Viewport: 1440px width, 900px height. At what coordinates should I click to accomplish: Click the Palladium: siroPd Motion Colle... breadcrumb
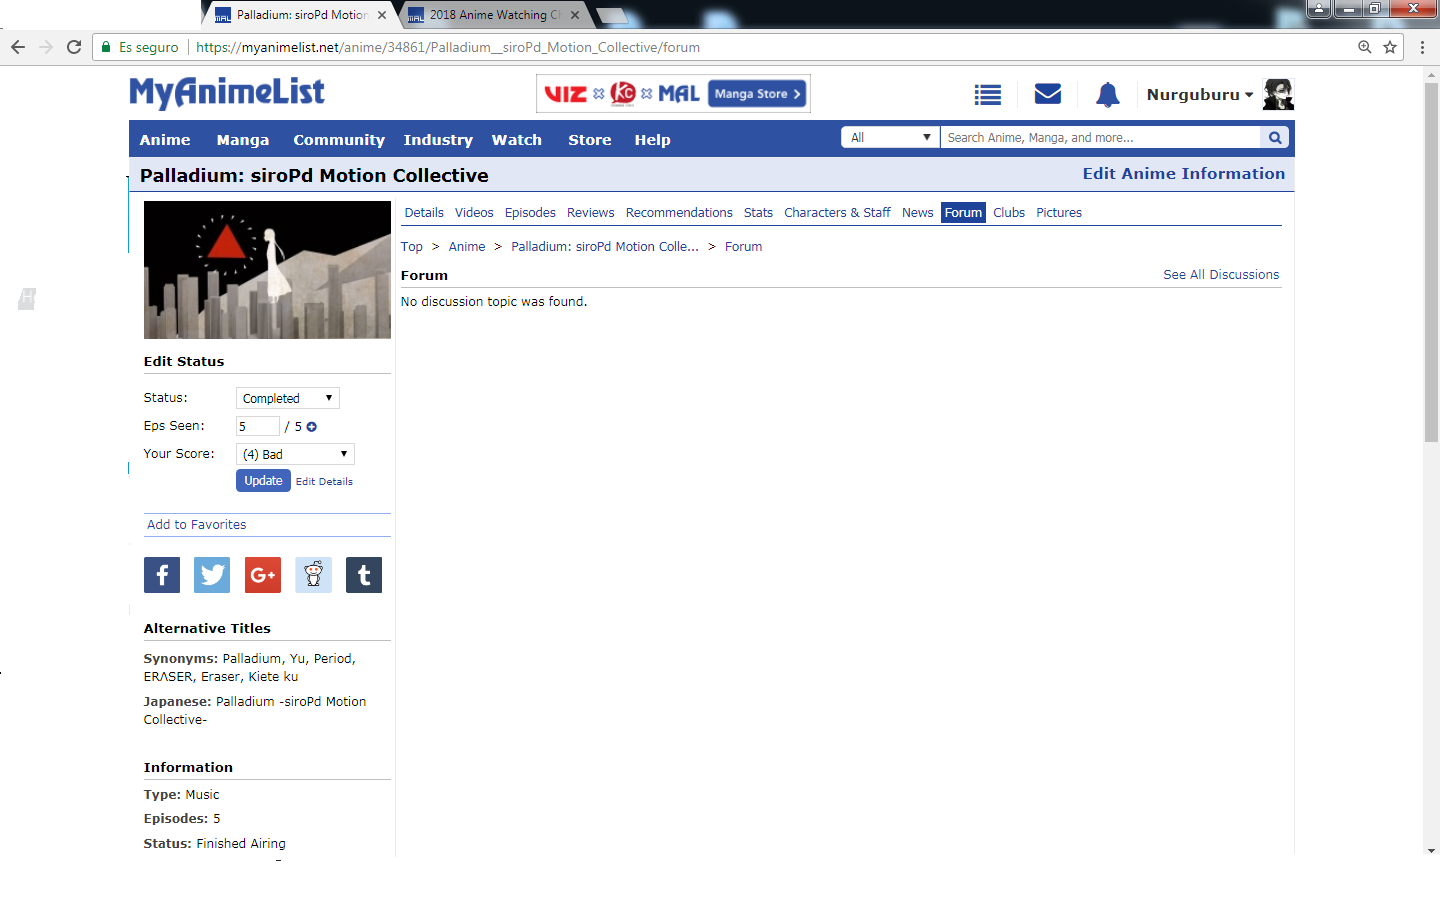pos(605,247)
